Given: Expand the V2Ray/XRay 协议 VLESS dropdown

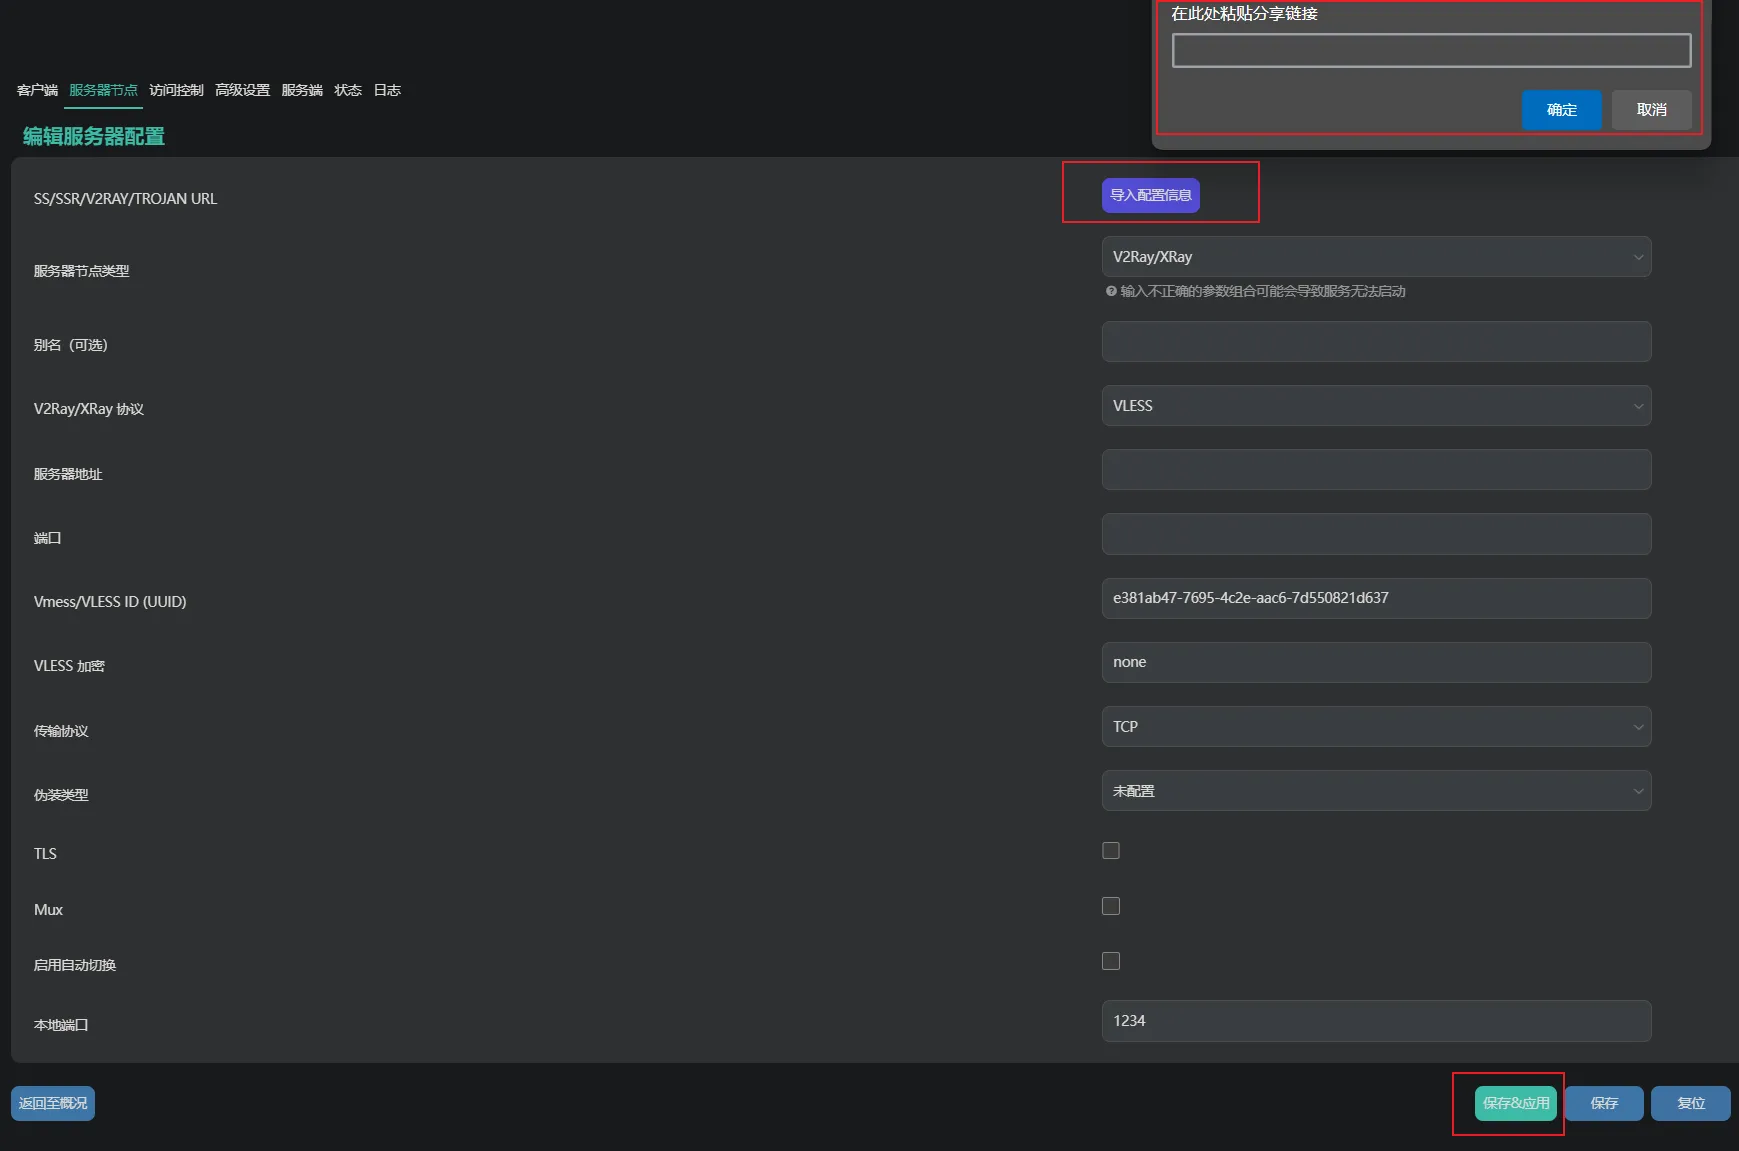Looking at the screenshot, I should [1375, 406].
